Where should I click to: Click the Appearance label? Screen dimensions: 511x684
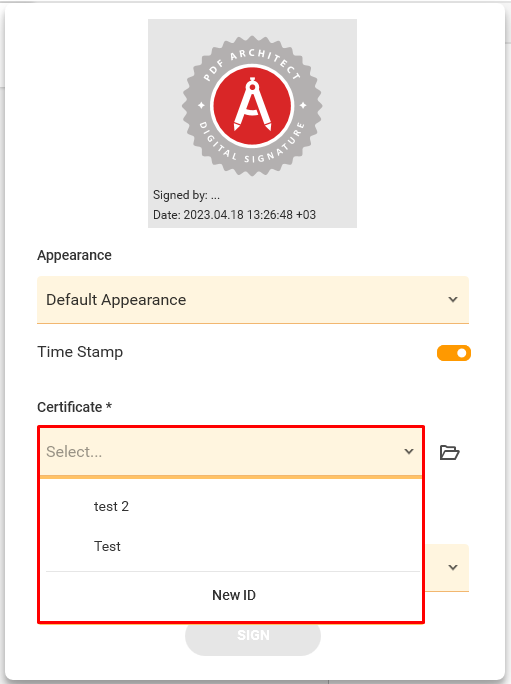[x=74, y=255]
